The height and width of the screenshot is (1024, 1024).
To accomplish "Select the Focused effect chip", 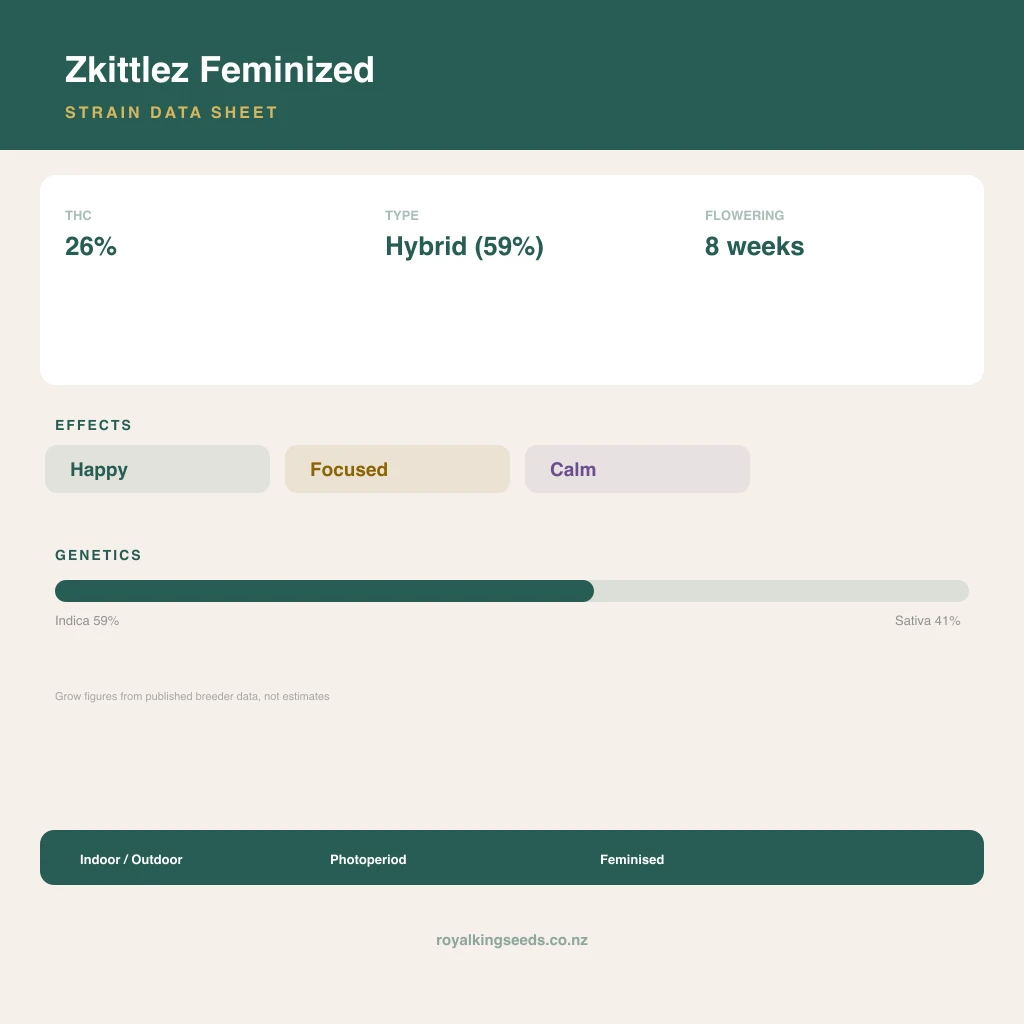I will [x=397, y=469].
